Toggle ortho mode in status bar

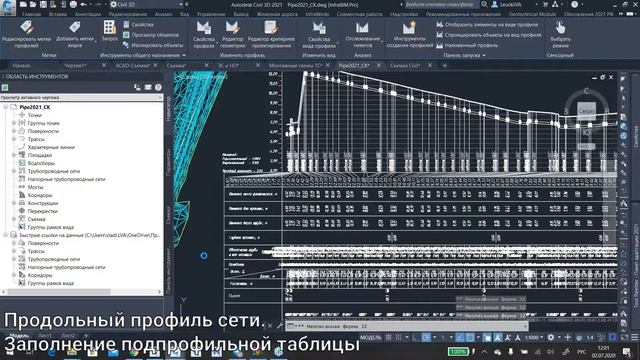point(415,337)
